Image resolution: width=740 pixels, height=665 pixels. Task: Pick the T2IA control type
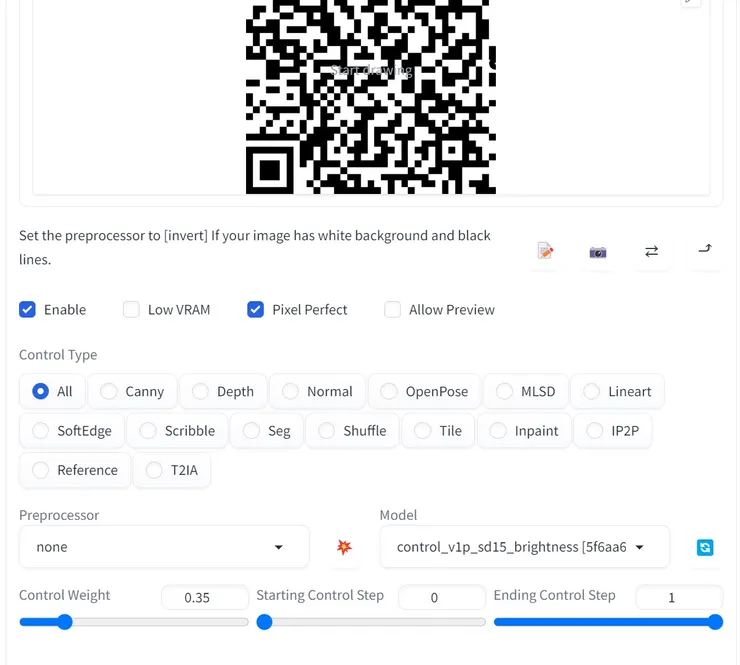[172, 470]
